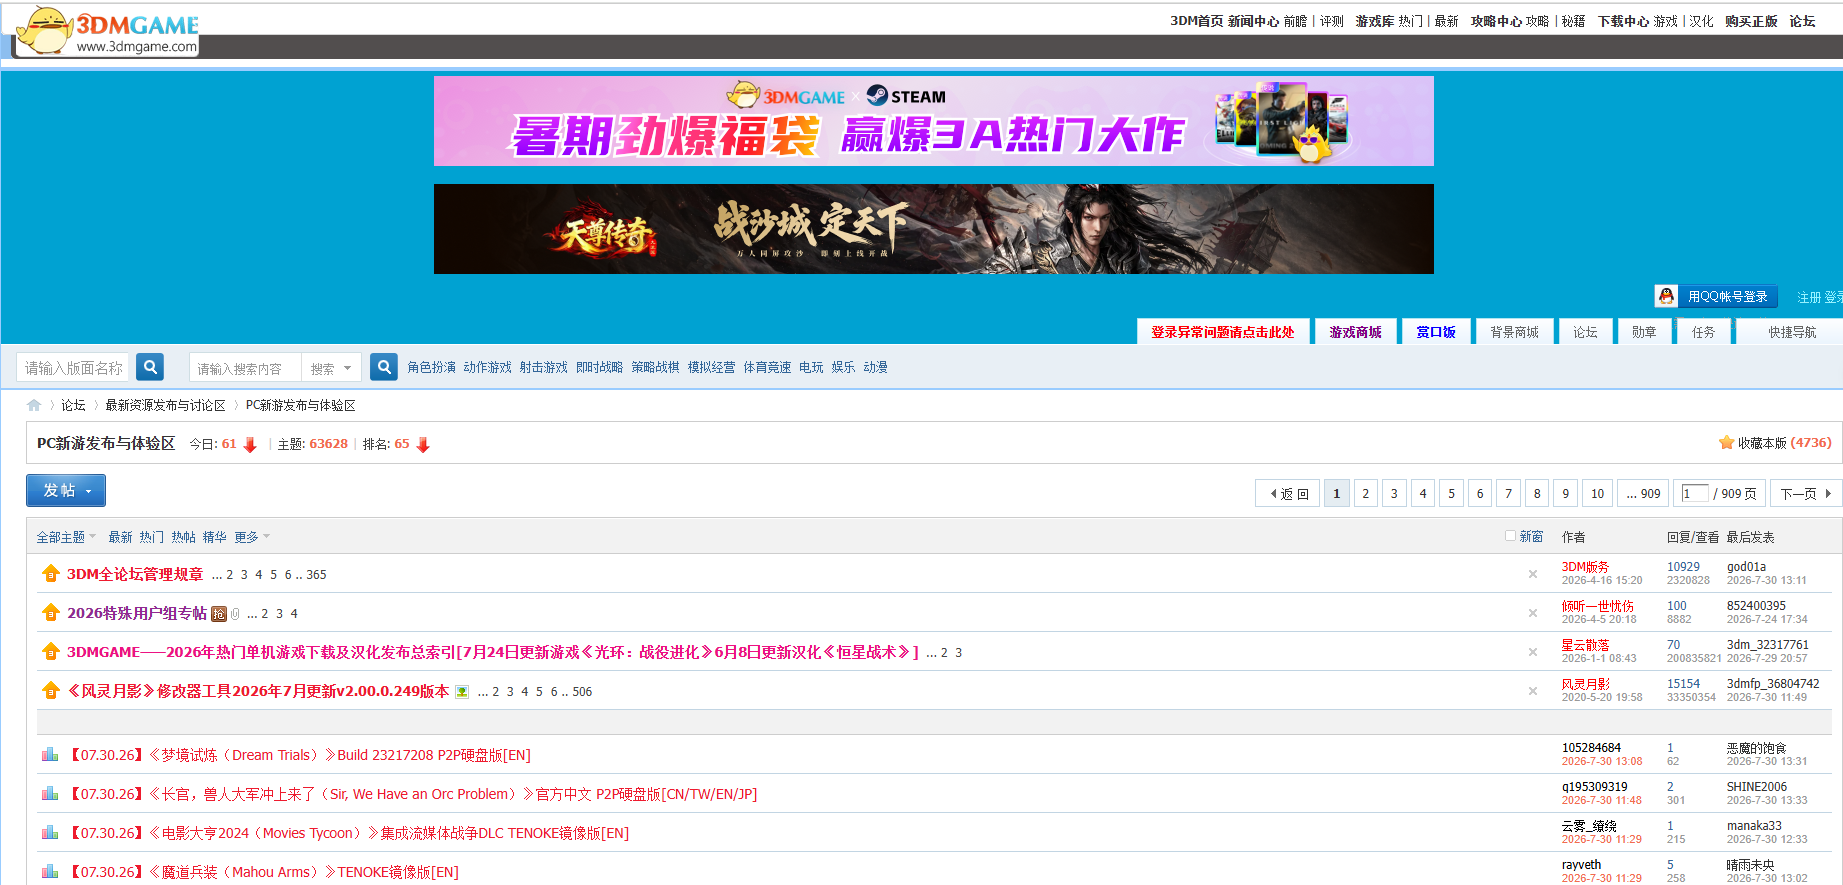
Task: Jump to last page 909
Action: click(1643, 493)
